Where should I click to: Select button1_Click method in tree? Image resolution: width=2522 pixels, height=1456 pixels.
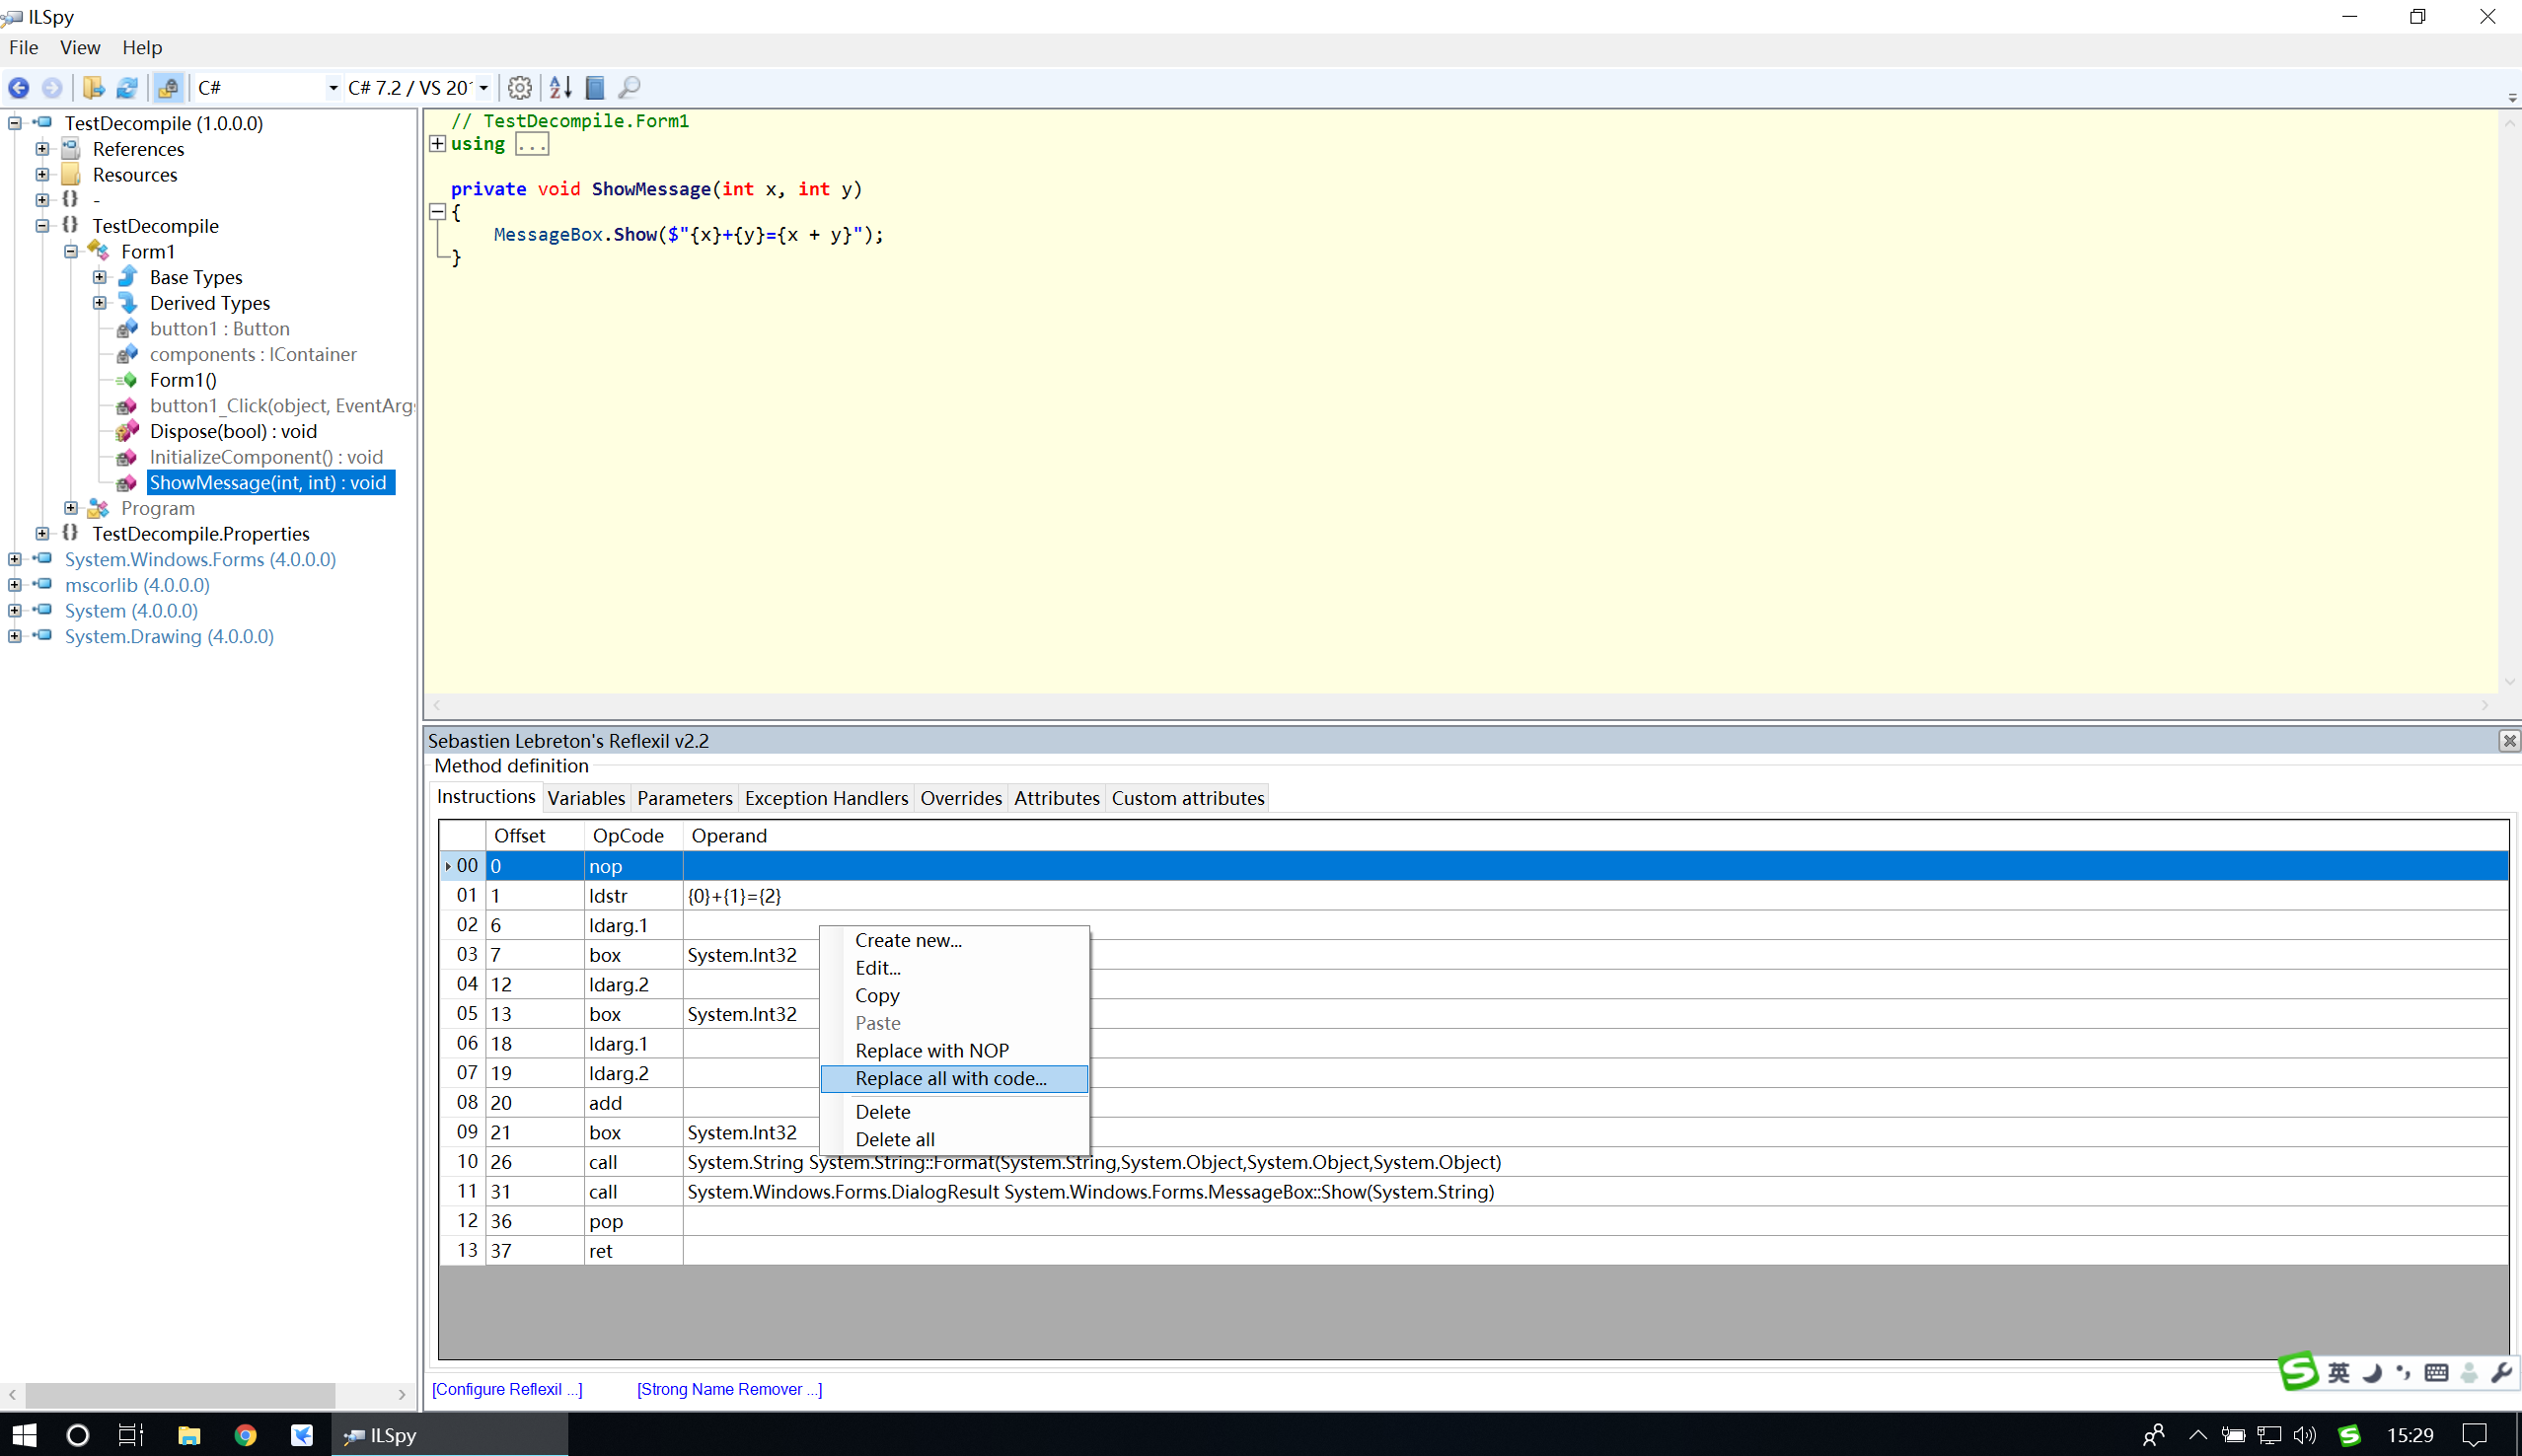point(281,406)
